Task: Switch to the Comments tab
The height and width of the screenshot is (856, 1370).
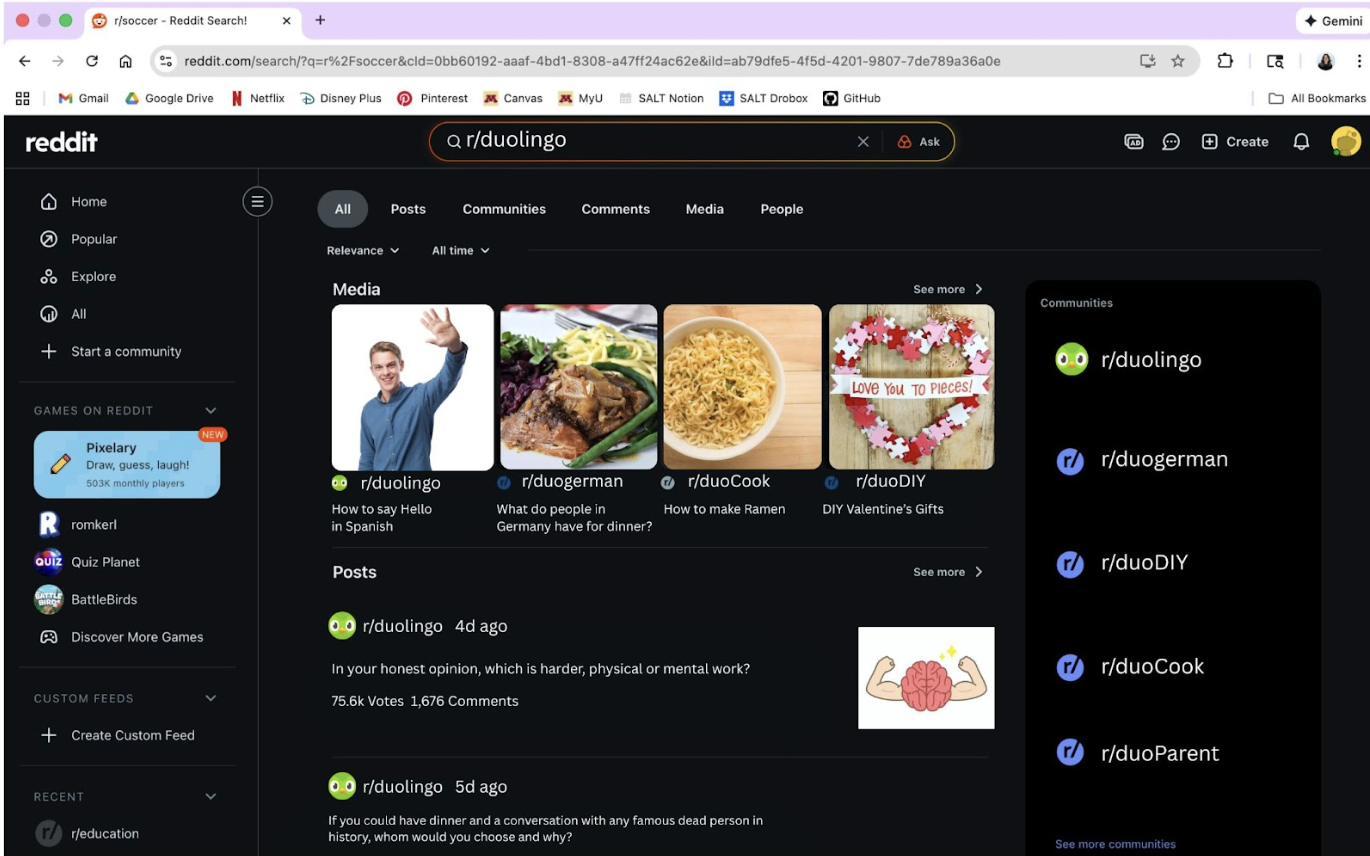Action: pyautogui.click(x=616, y=209)
